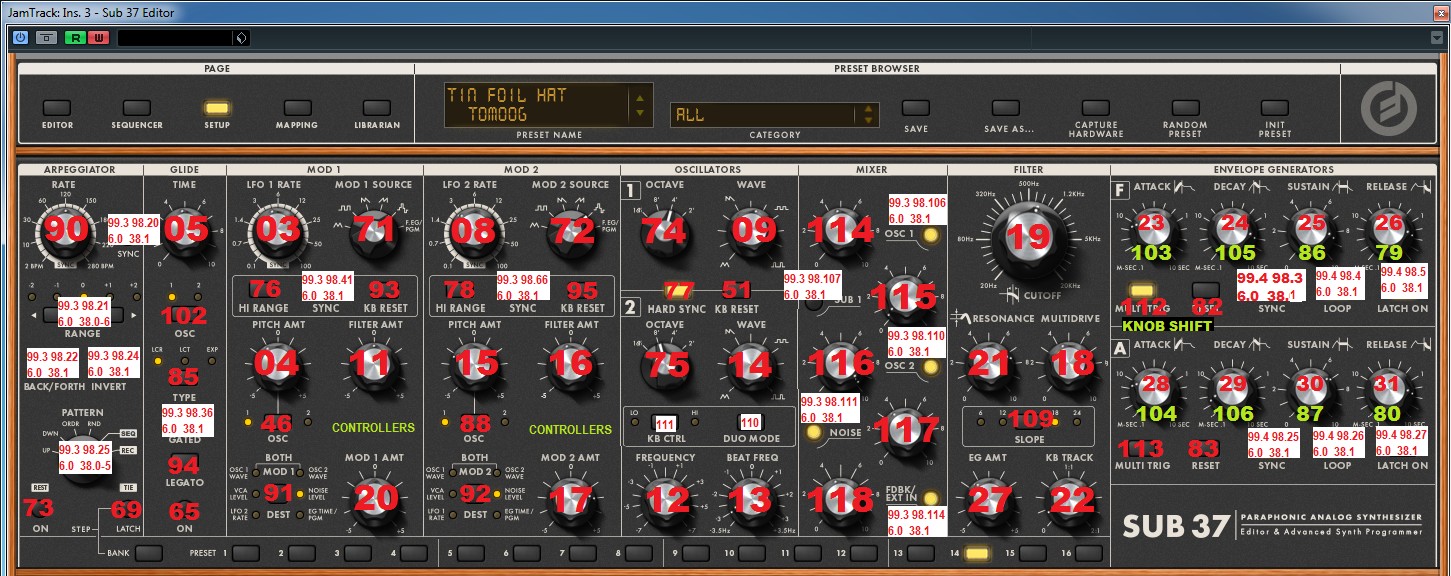The width and height of the screenshot is (1451, 576).
Task: Open the host plugin menu arrow at top right
Action: (x=1436, y=38)
